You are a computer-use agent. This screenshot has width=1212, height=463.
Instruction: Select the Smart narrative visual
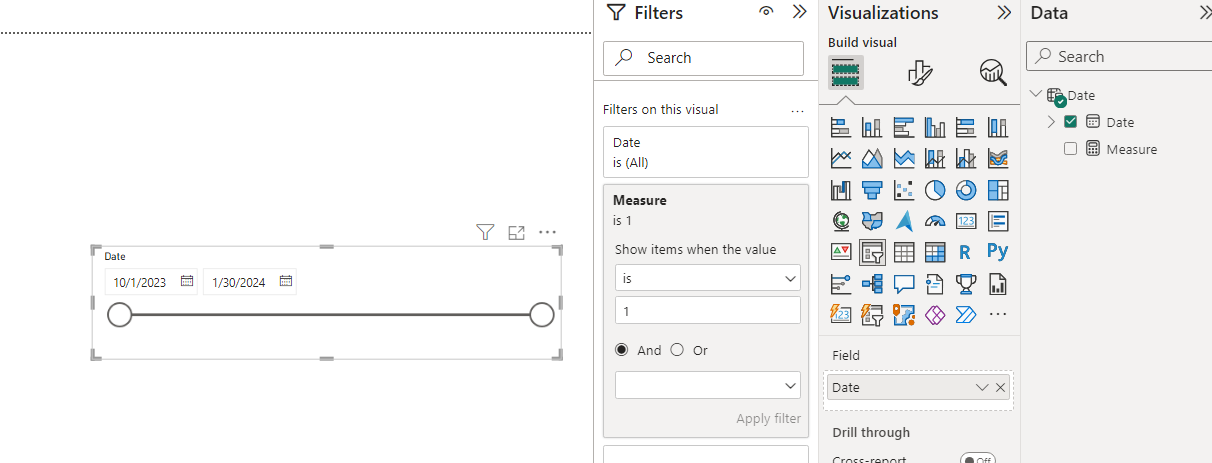[935, 284]
